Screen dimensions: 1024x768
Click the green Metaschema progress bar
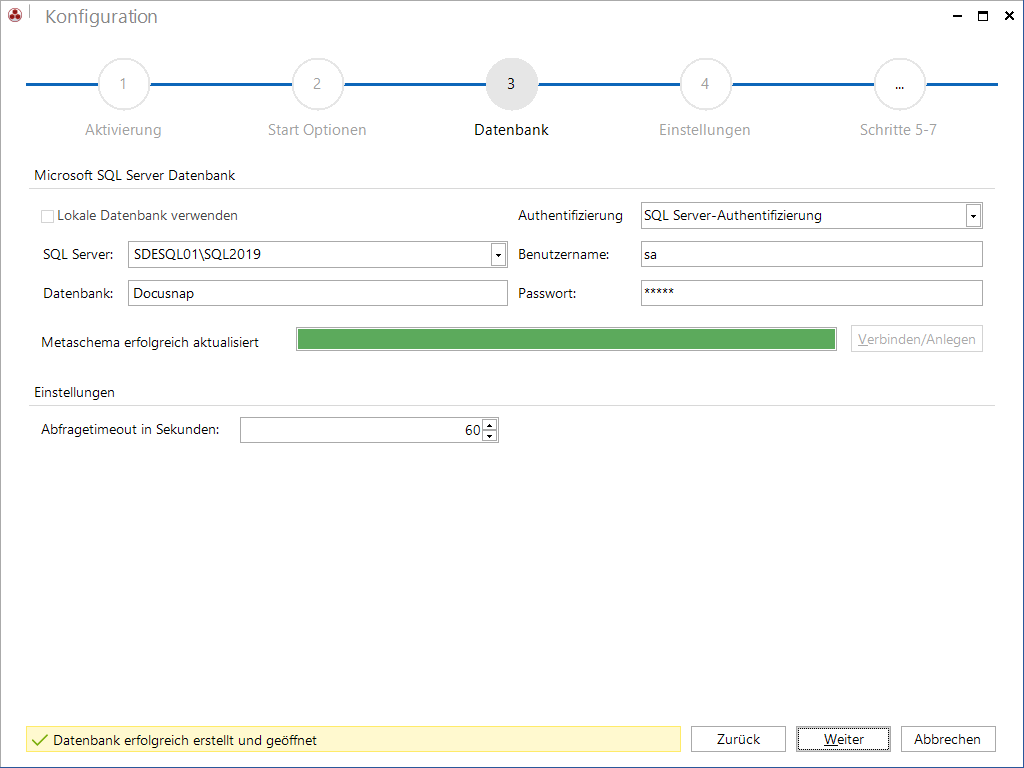[x=566, y=339]
